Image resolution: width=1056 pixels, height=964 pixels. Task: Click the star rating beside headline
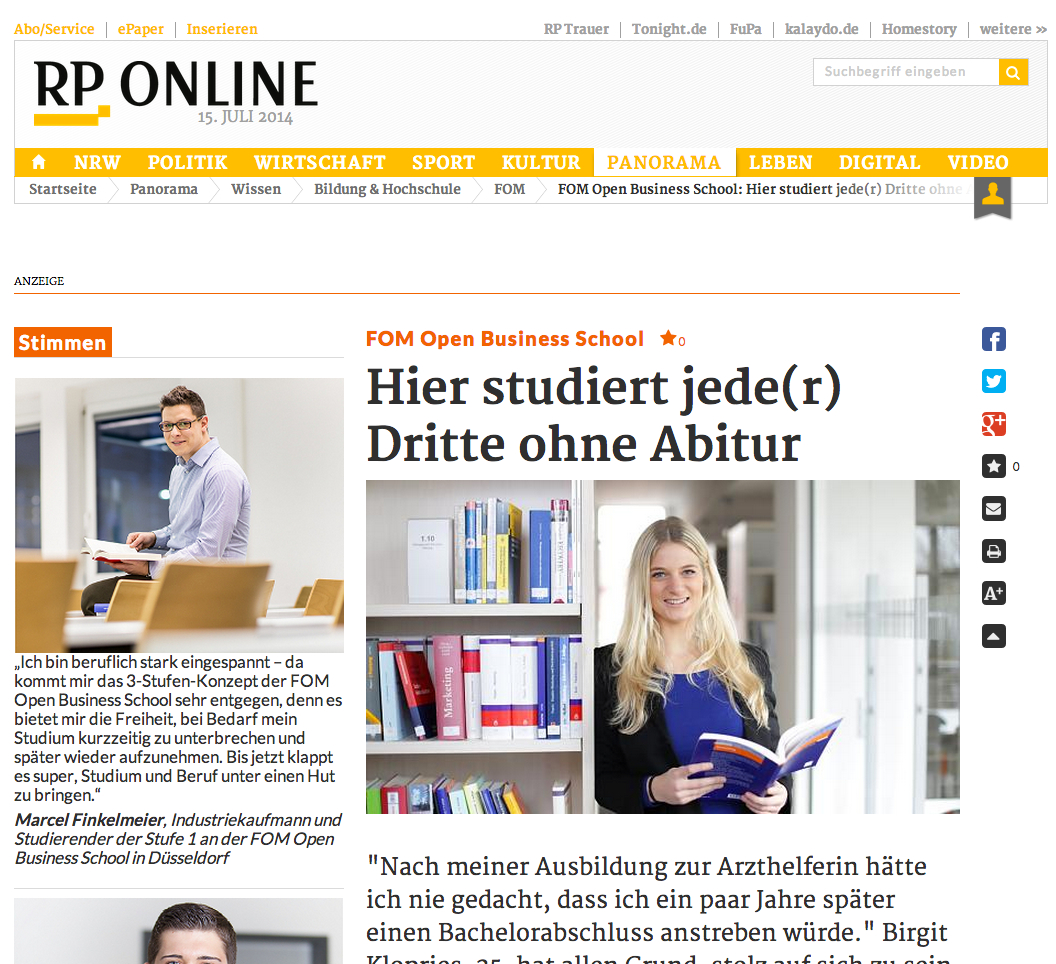672,338
